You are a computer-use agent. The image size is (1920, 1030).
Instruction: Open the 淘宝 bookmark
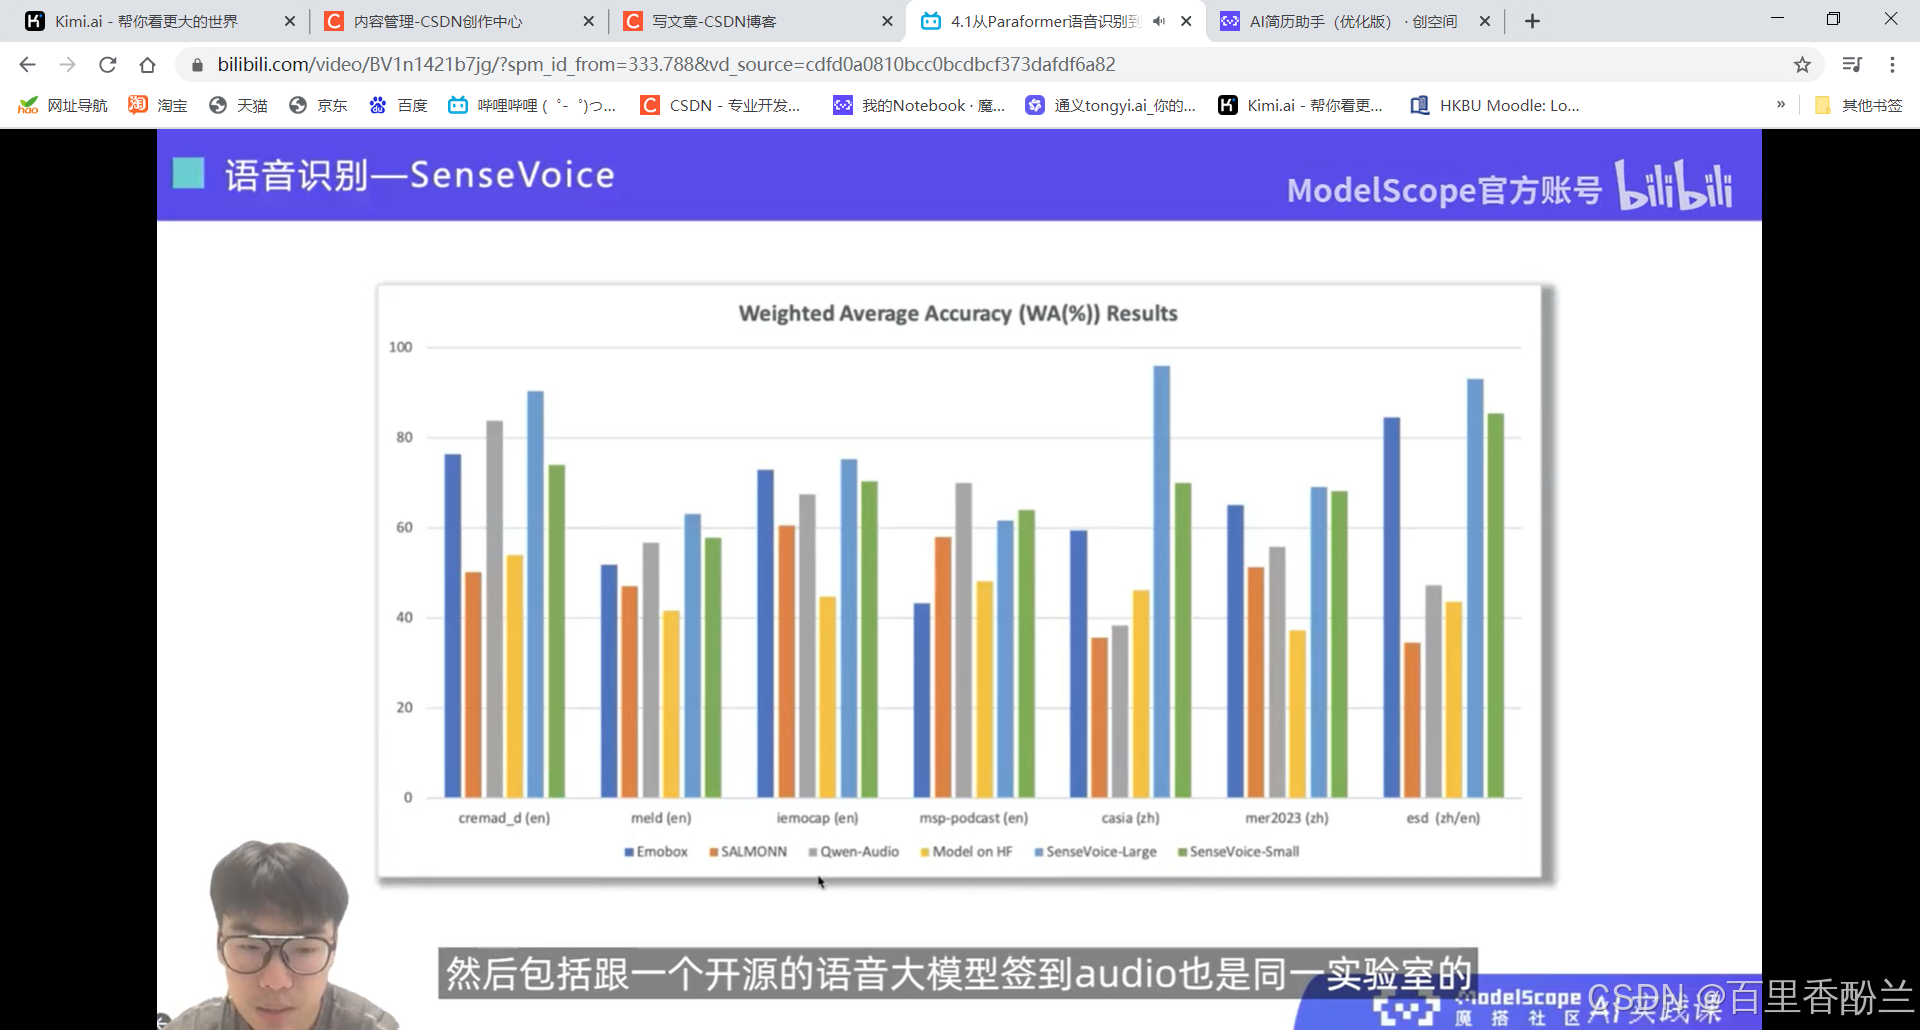(x=158, y=105)
